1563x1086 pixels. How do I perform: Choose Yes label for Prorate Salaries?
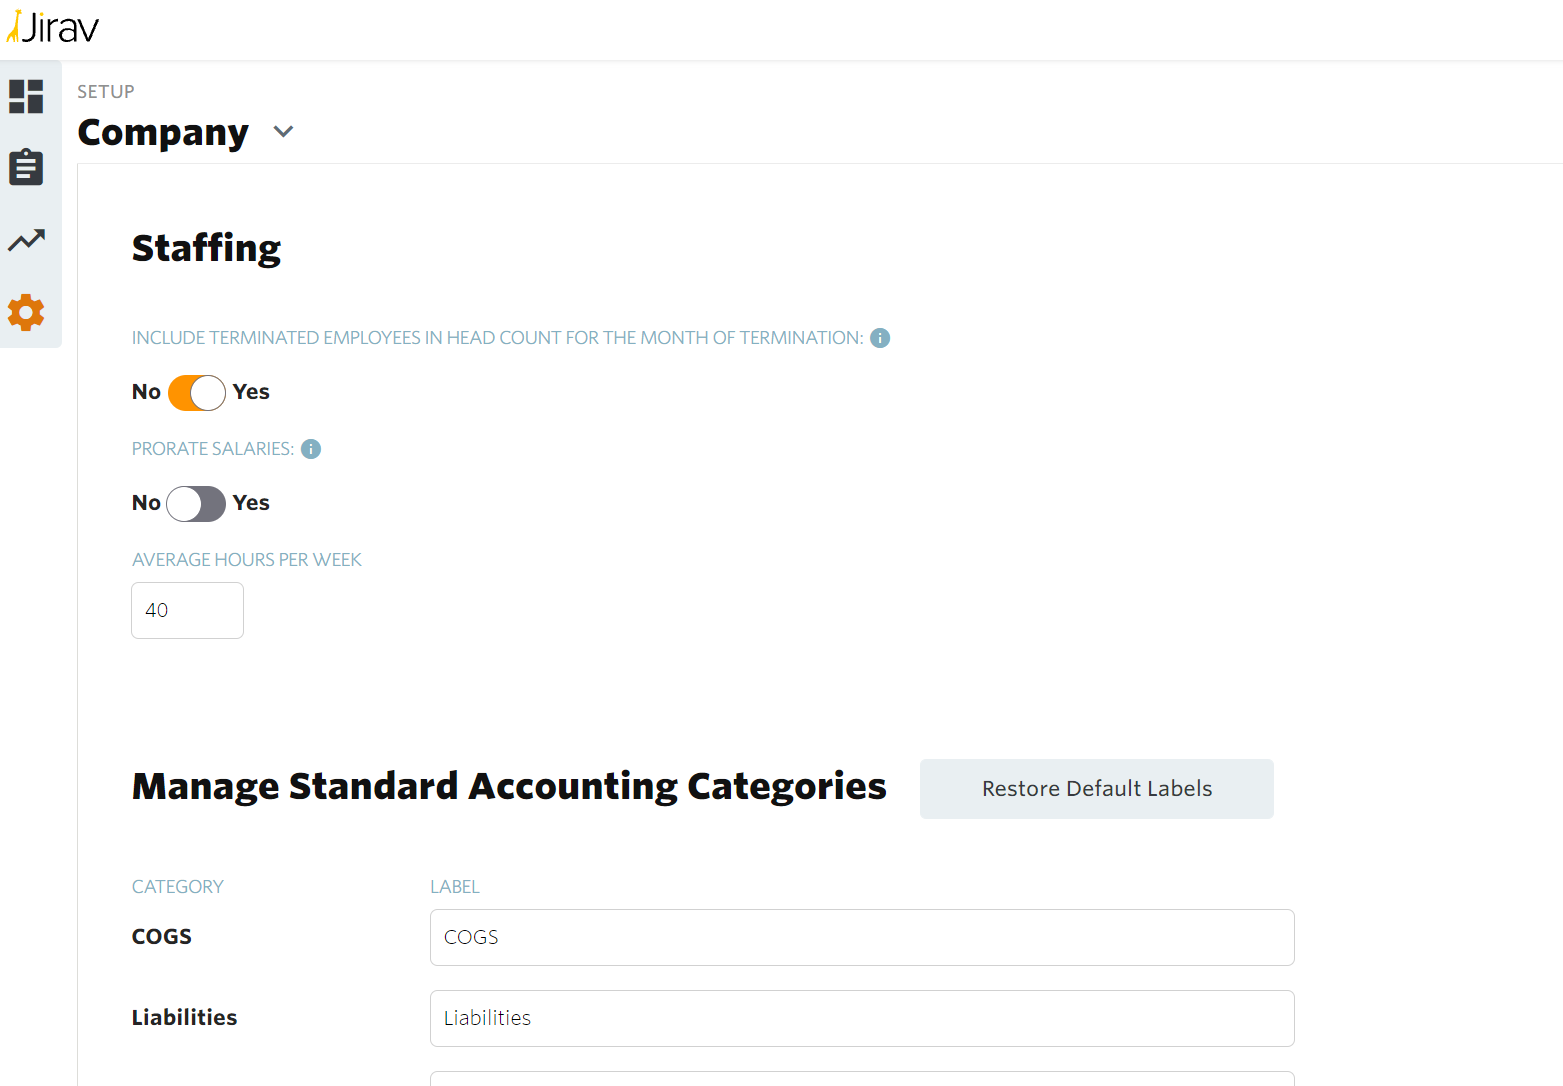(x=251, y=503)
